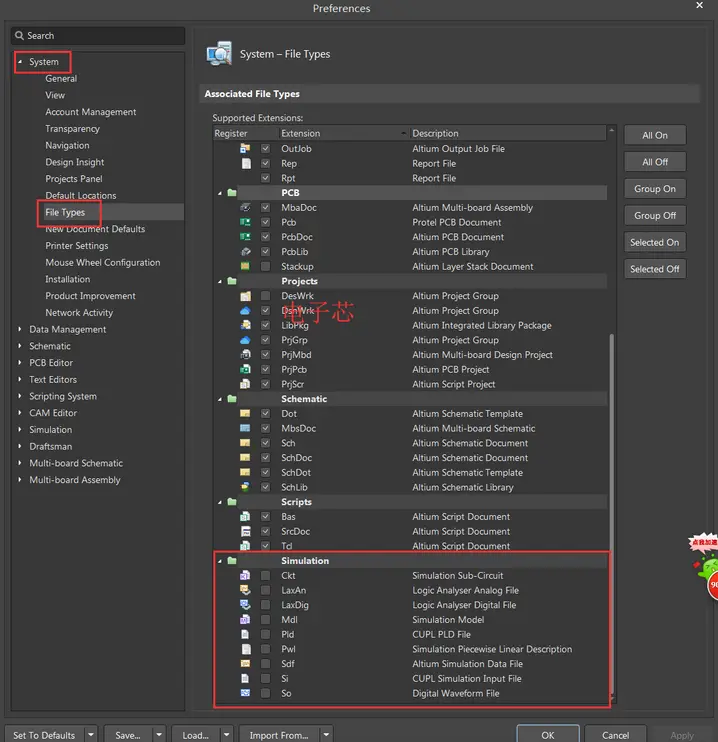Open the Mouse Wheel Configuration page
The height and width of the screenshot is (742, 718).
tap(103, 262)
